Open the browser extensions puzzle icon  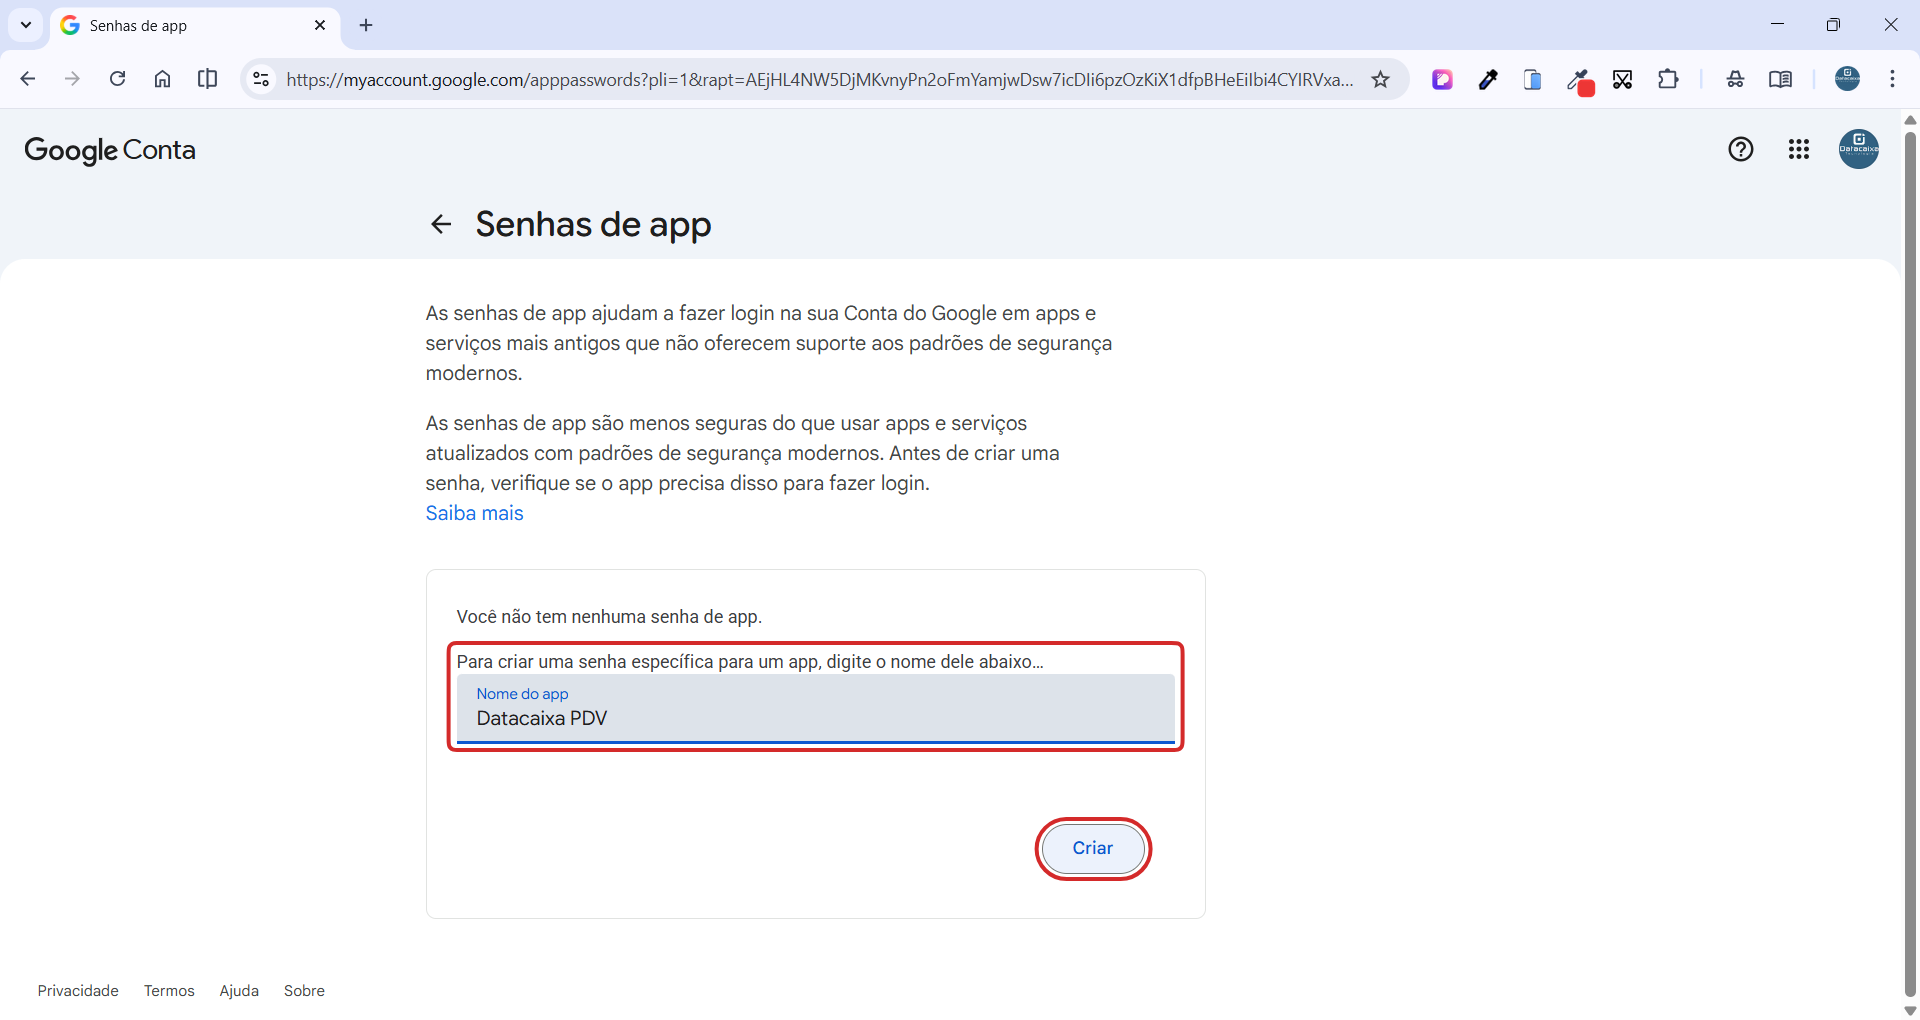(1667, 80)
